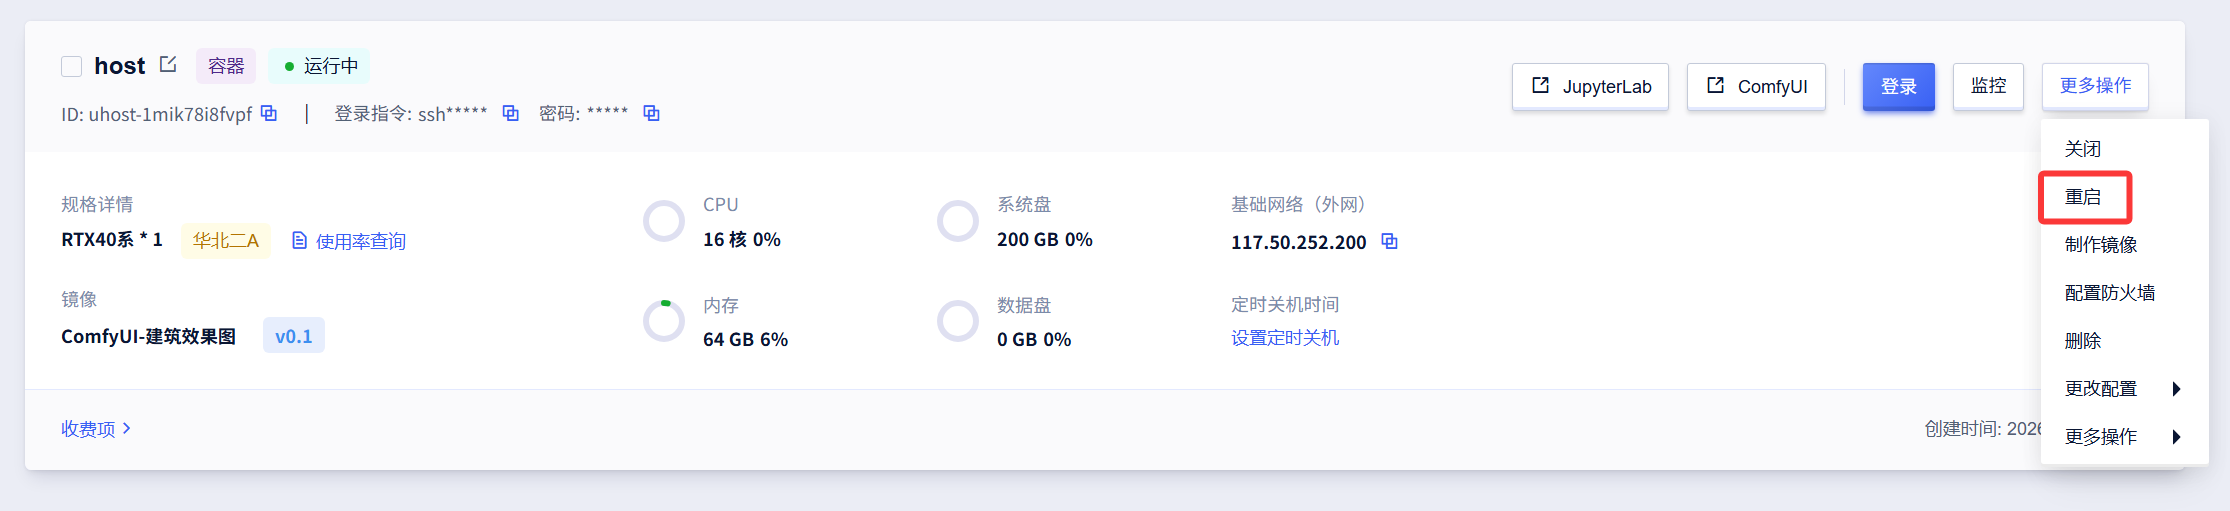Expand the 更改配置 submenu

2122,388
